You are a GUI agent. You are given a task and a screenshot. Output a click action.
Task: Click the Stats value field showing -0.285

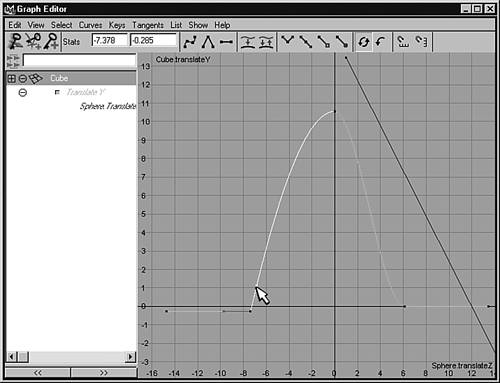tap(153, 41)
